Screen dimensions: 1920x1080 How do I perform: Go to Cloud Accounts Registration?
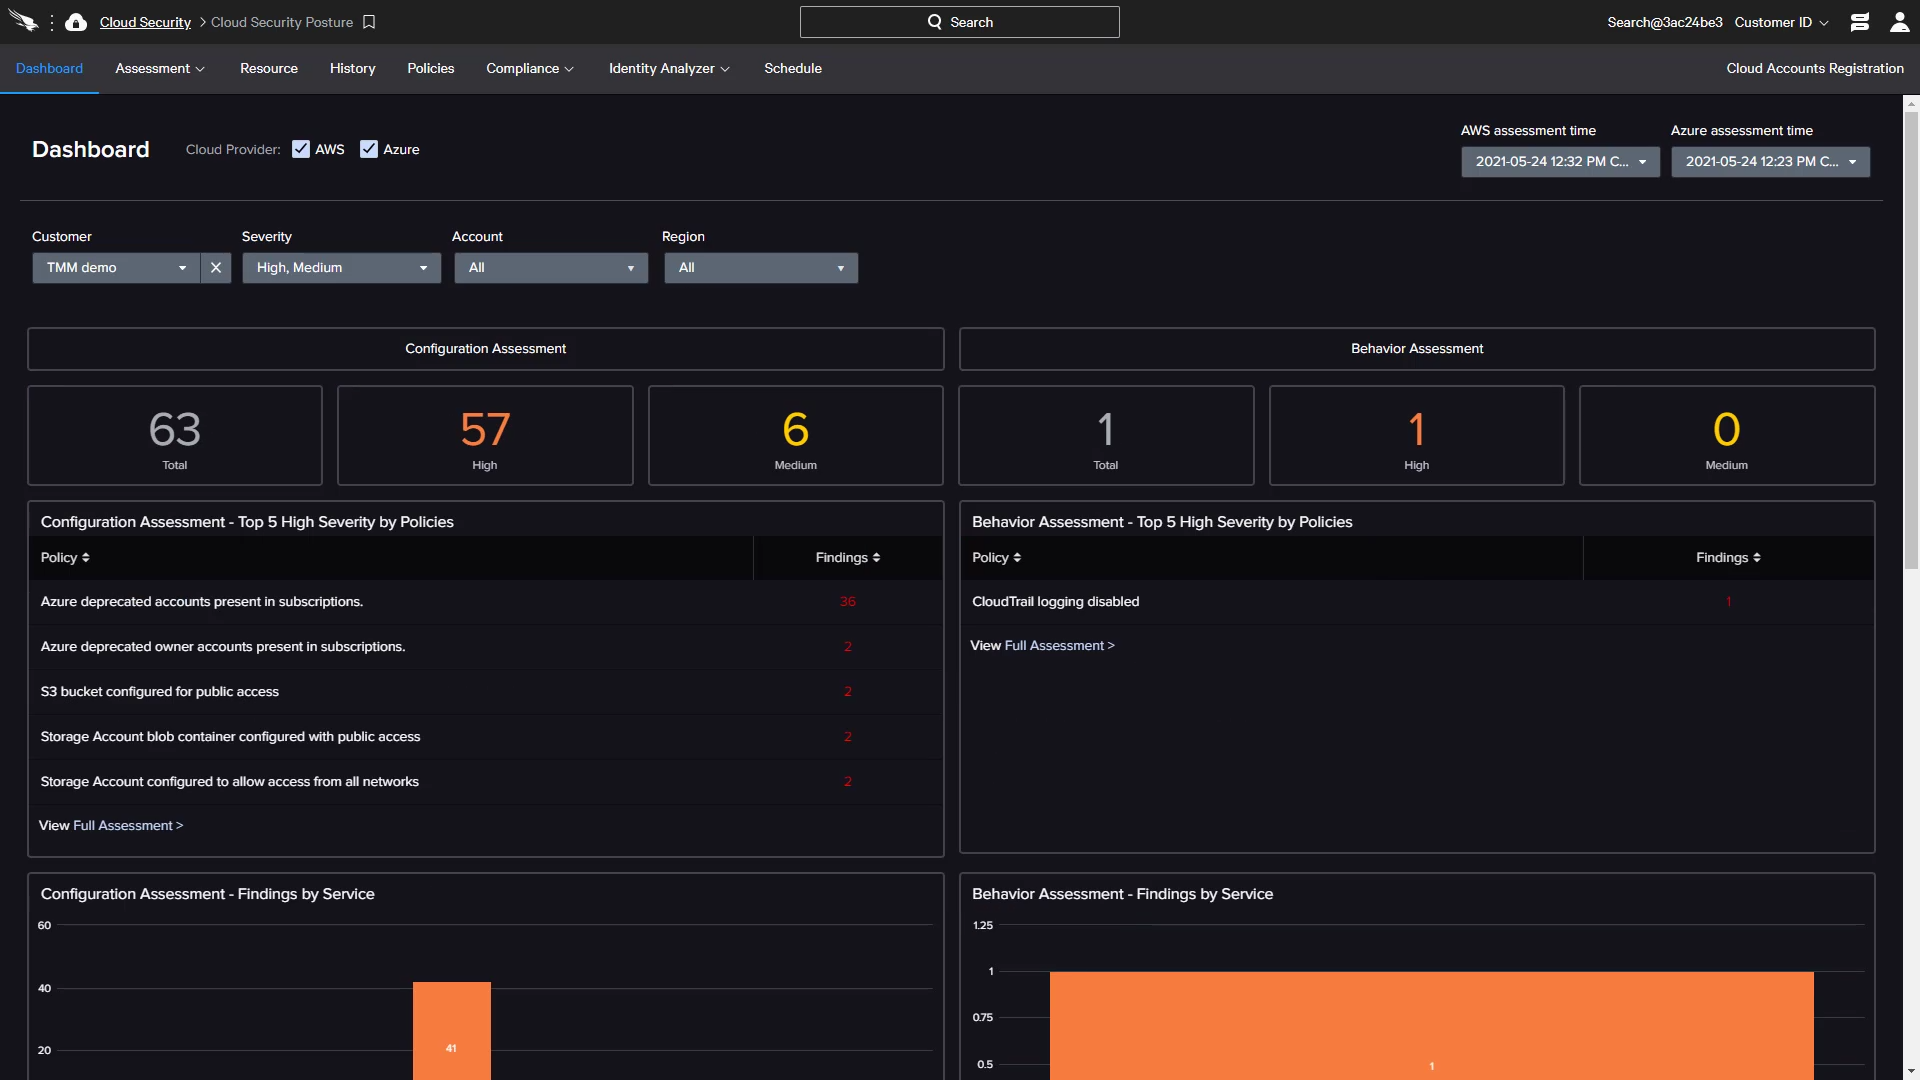(1814, 68)
